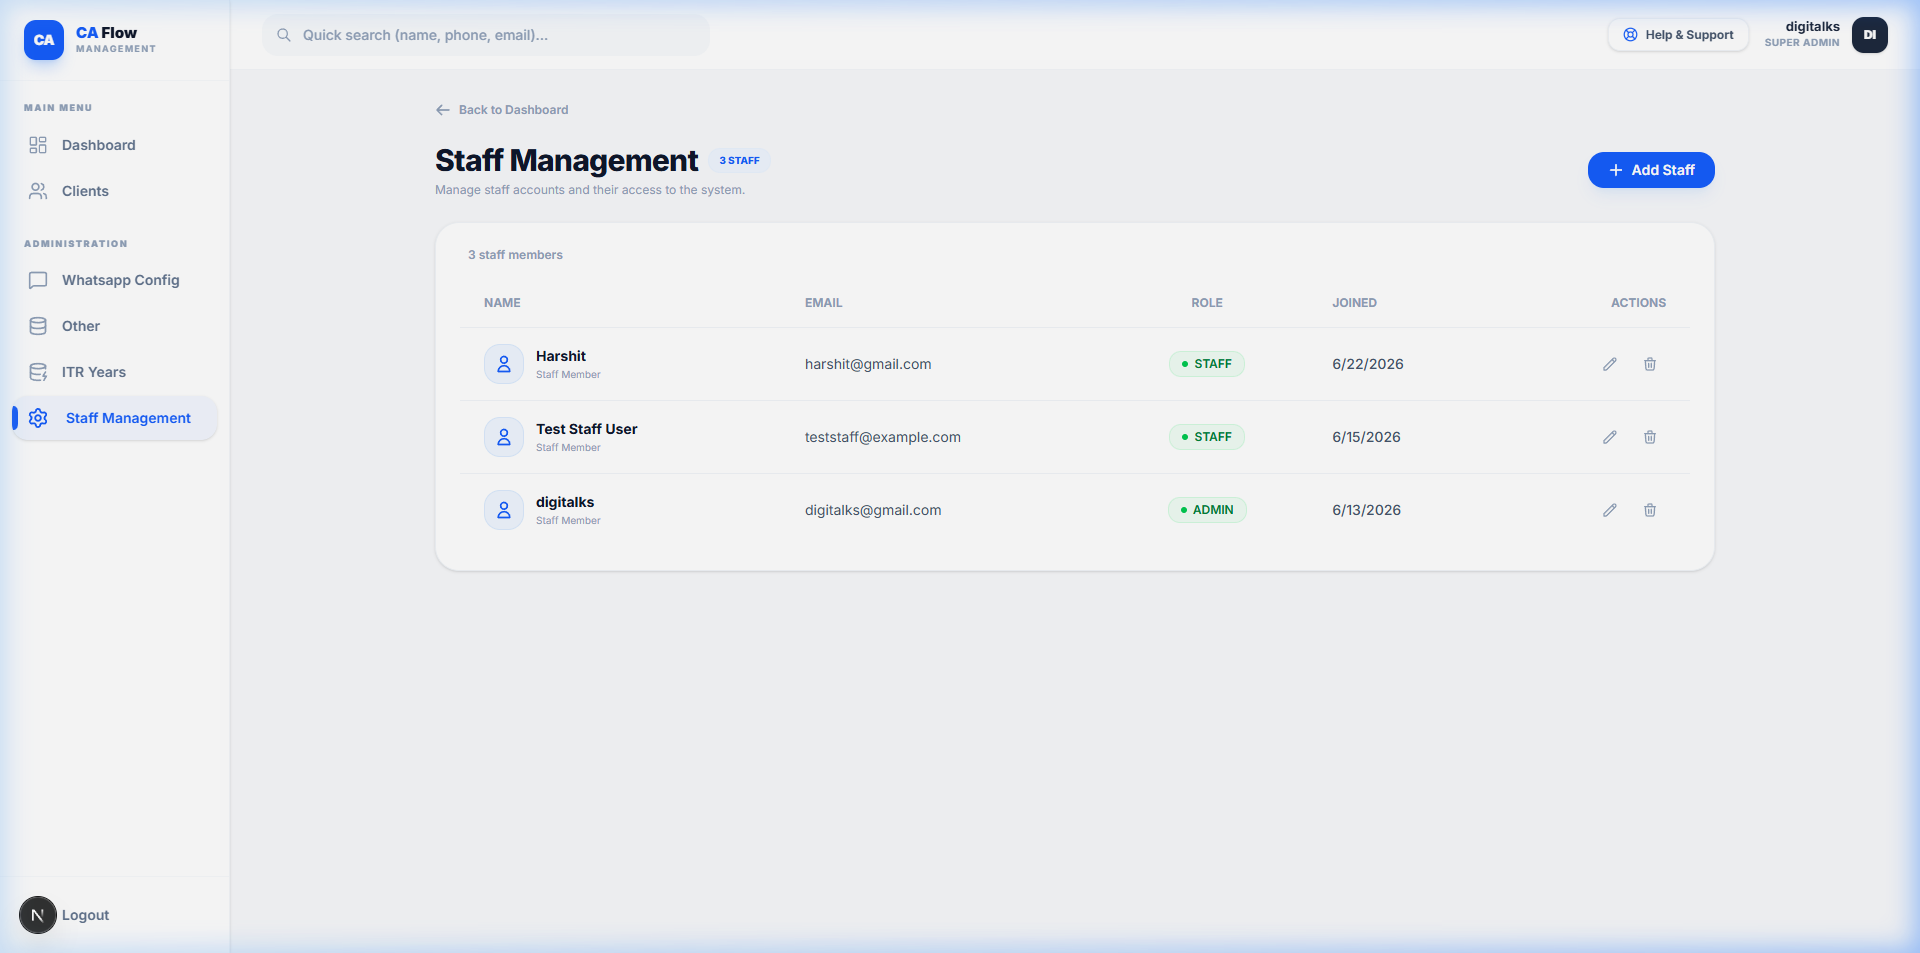
Task: Open Clients in the main menu
Action: coord(115,191)
